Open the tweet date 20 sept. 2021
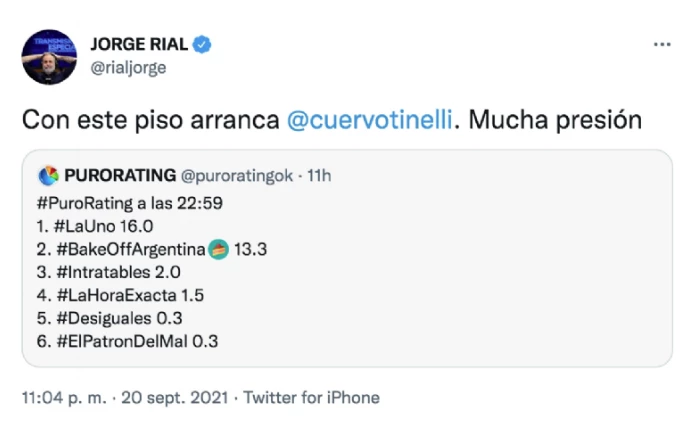This screenshot has height=428, width=692. pos(174,398)
